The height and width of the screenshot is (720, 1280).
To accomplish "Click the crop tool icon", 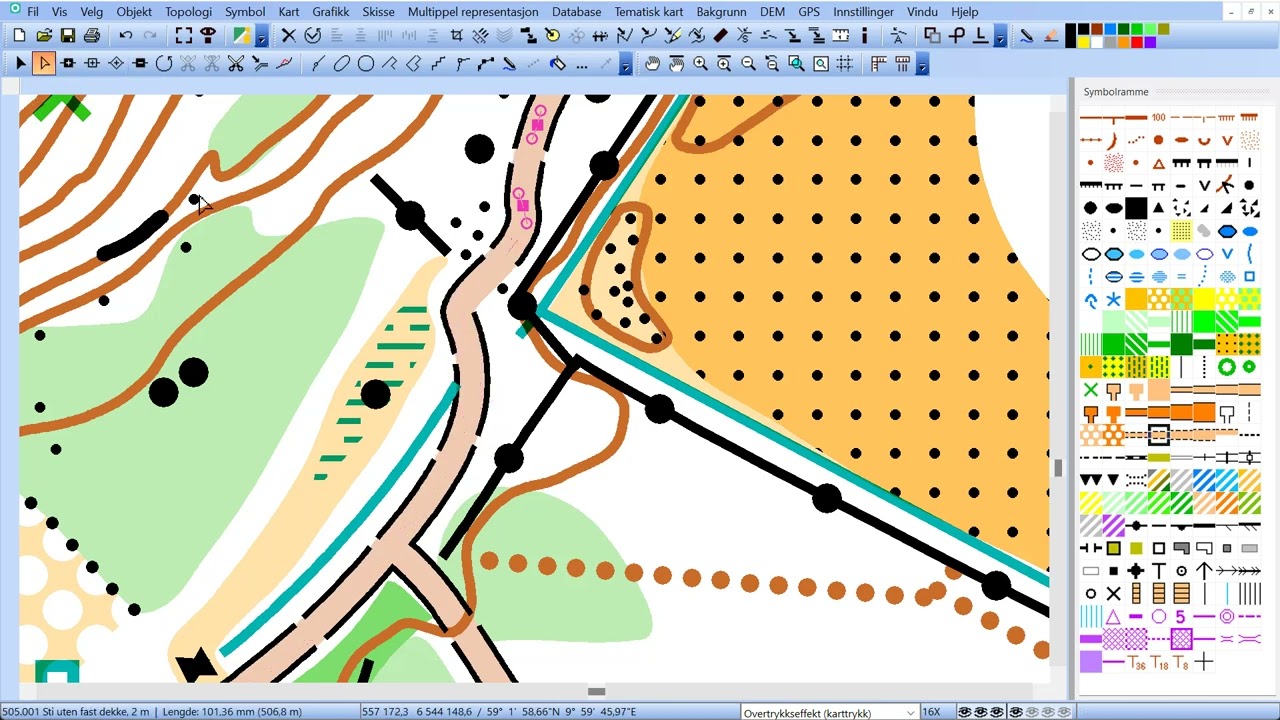I will pos(456,35).
